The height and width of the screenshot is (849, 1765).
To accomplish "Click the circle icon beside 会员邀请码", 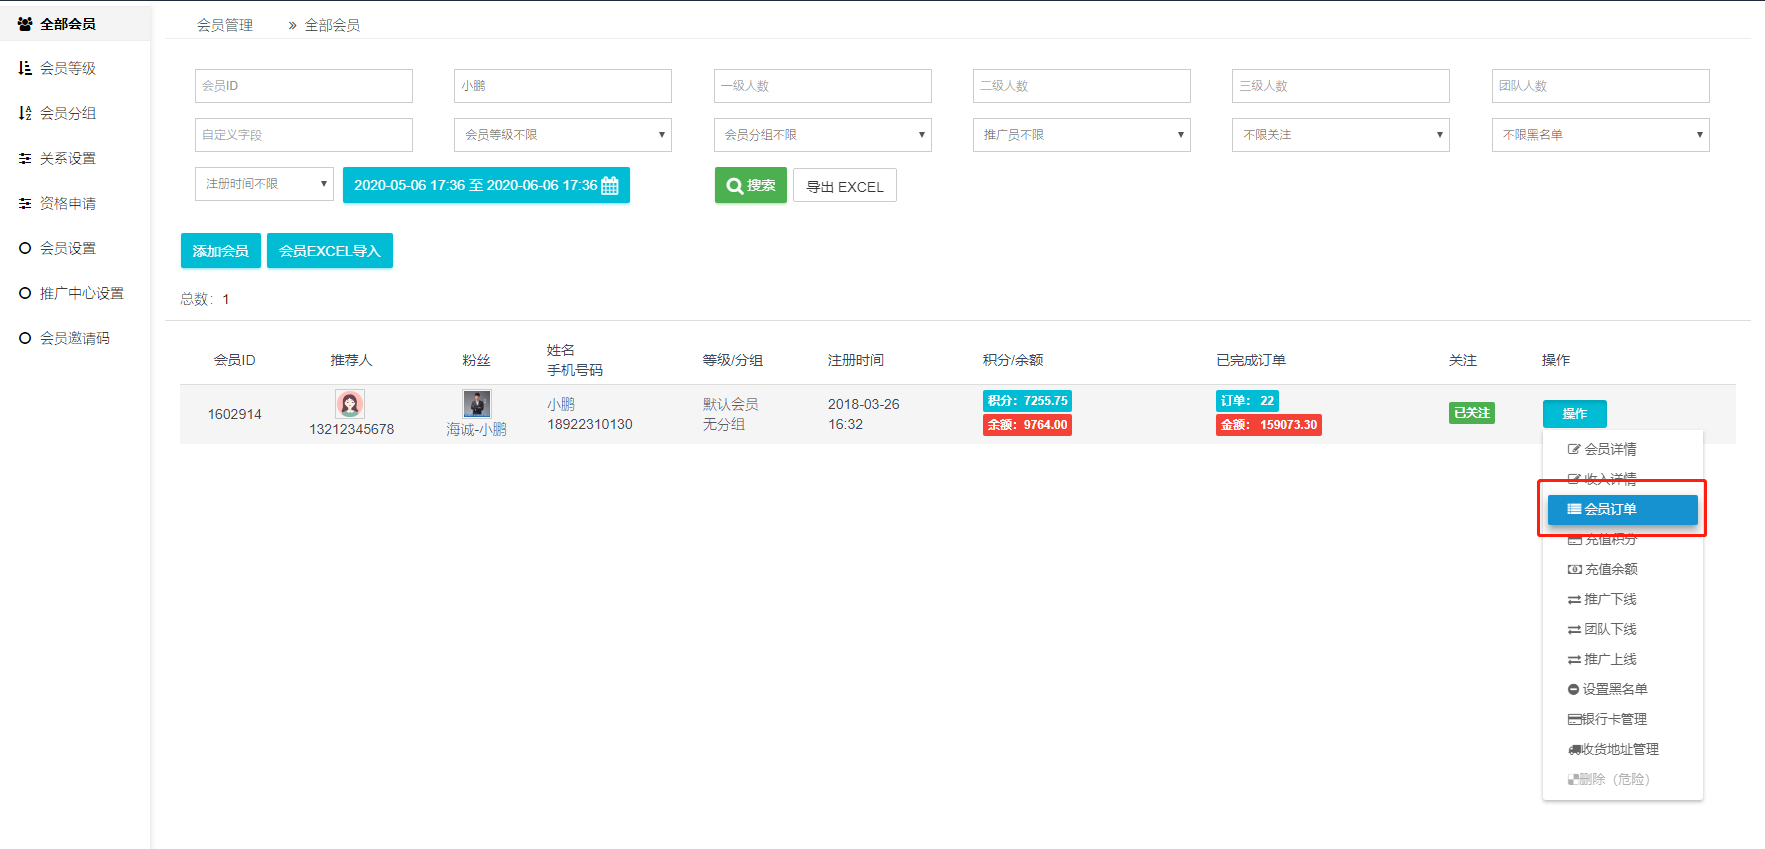I will pos(25,338).
